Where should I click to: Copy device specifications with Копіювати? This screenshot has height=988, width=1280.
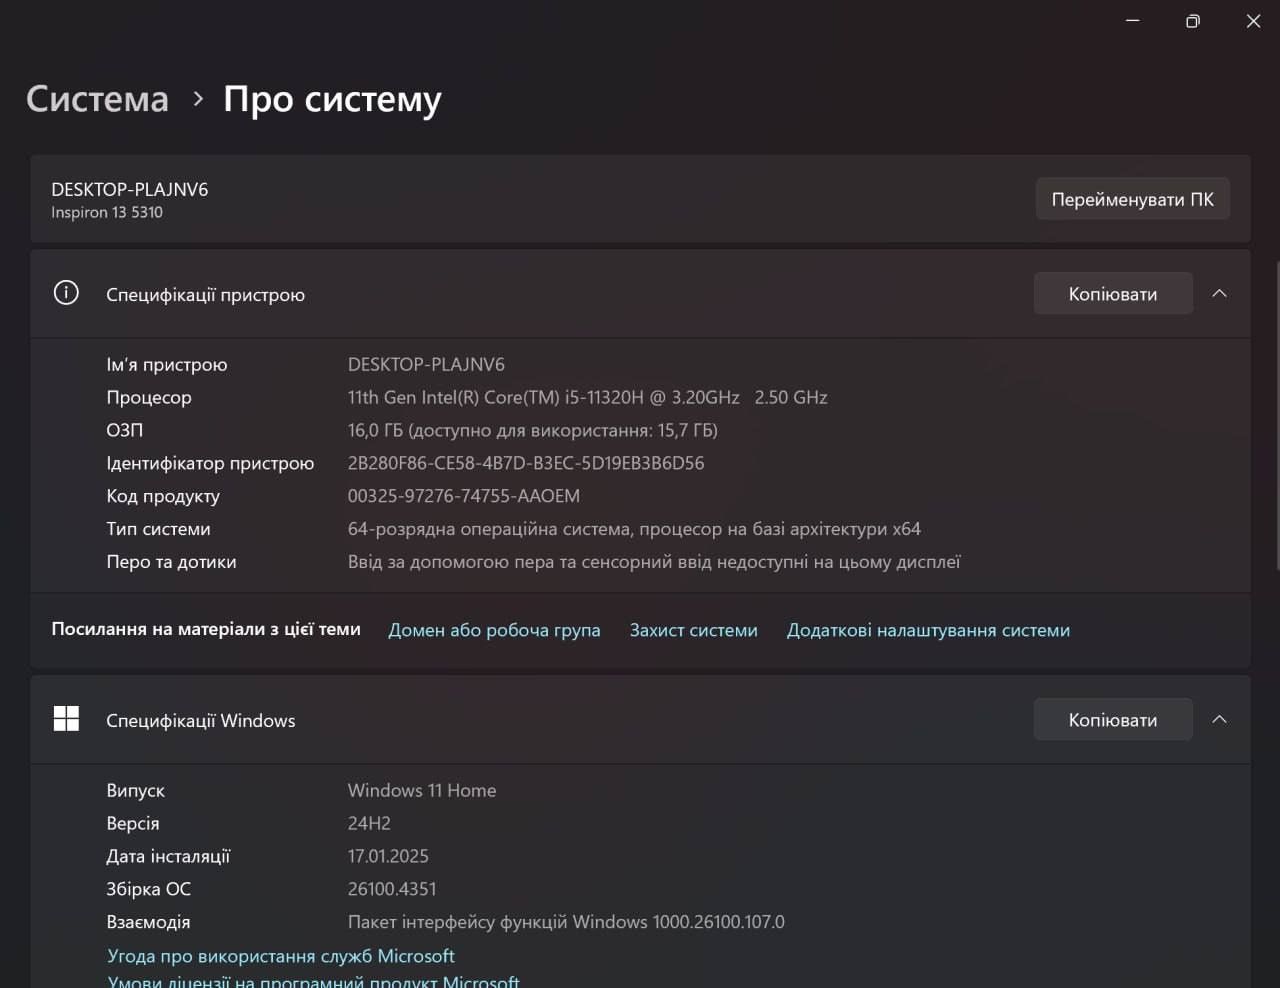tap(1113, 294)
